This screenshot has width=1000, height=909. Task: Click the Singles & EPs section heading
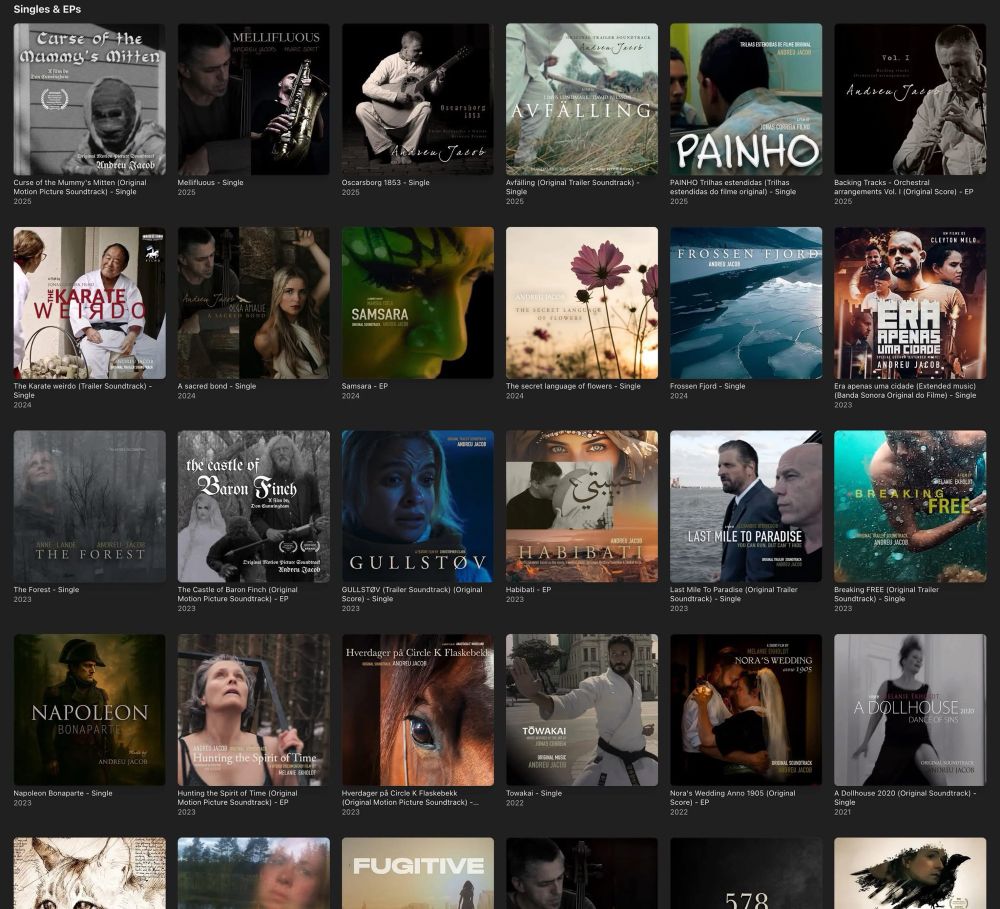tap(47, 10)
